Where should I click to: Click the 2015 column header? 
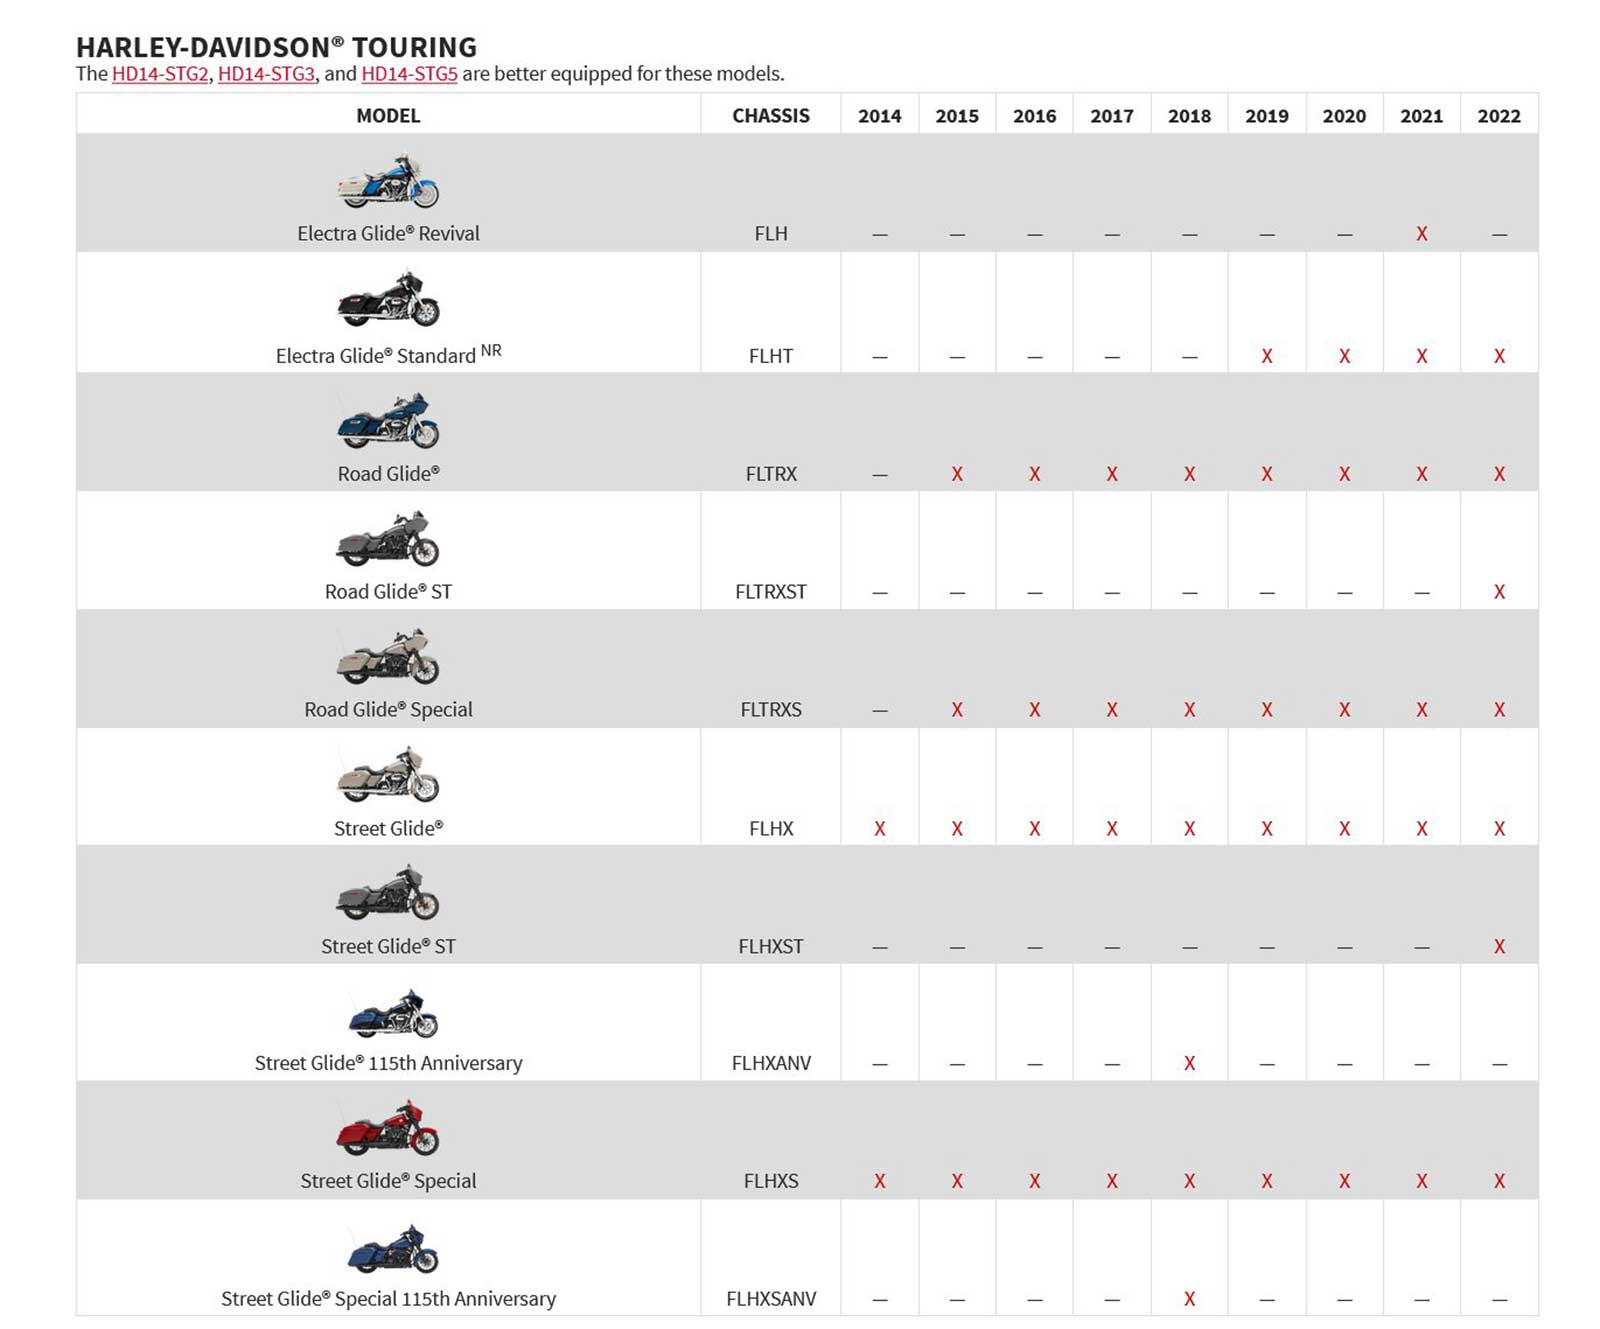957,116
